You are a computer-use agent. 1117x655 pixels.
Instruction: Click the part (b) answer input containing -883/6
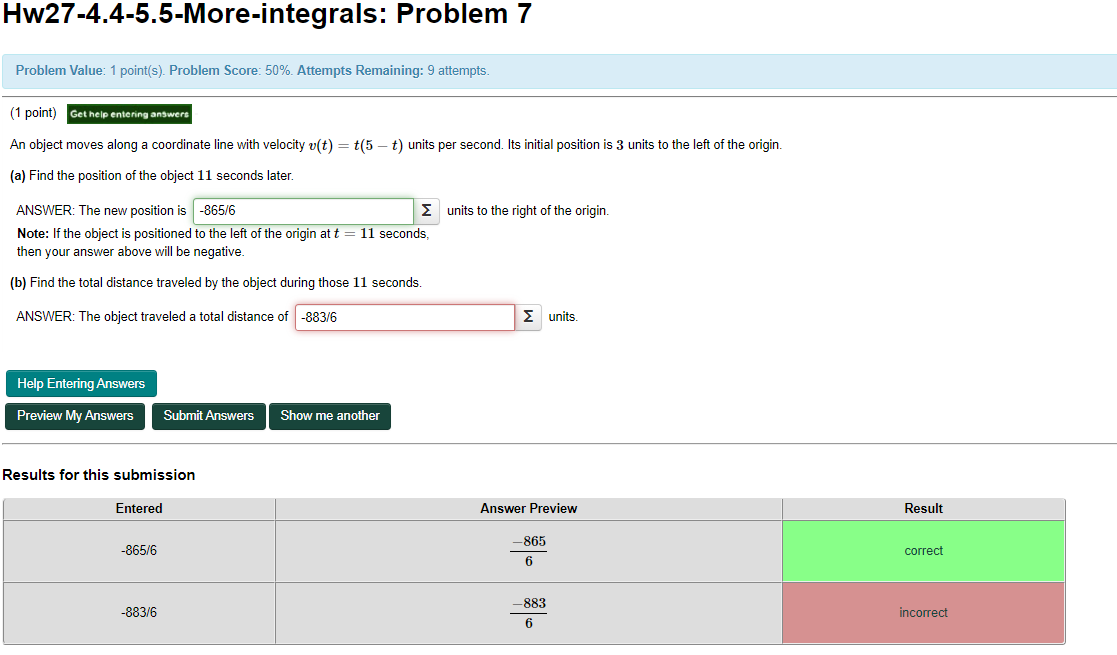pos(404,316)
